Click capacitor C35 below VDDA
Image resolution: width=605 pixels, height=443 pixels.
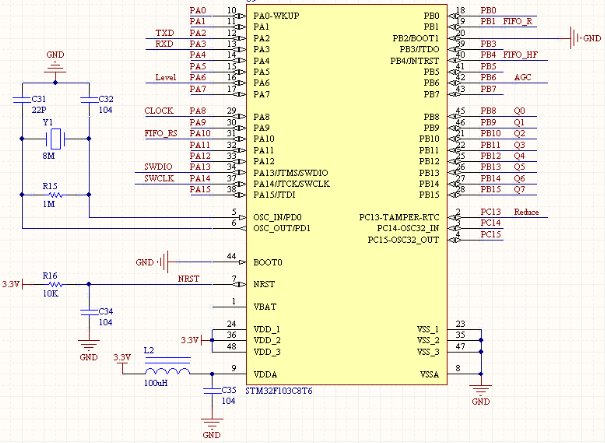(x=212, y=391)
